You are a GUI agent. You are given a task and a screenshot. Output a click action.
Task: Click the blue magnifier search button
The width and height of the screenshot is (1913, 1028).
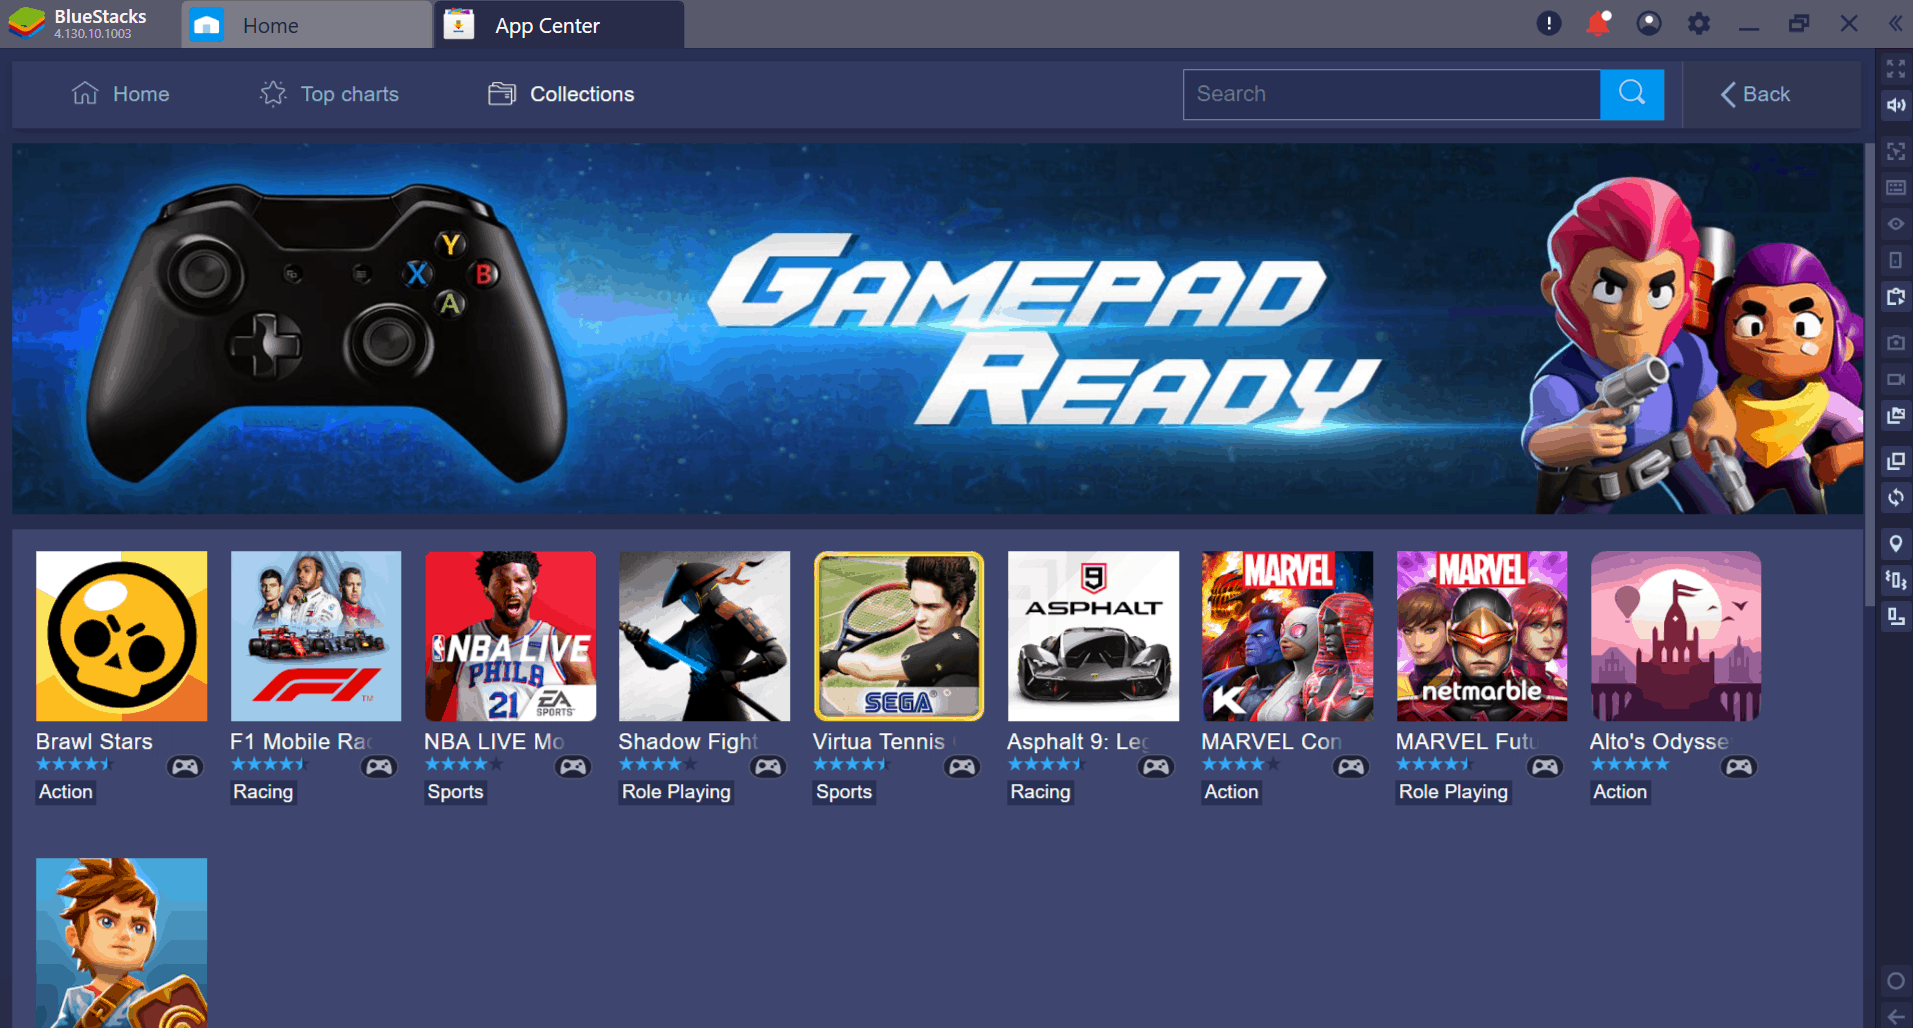click(1632, 94)
